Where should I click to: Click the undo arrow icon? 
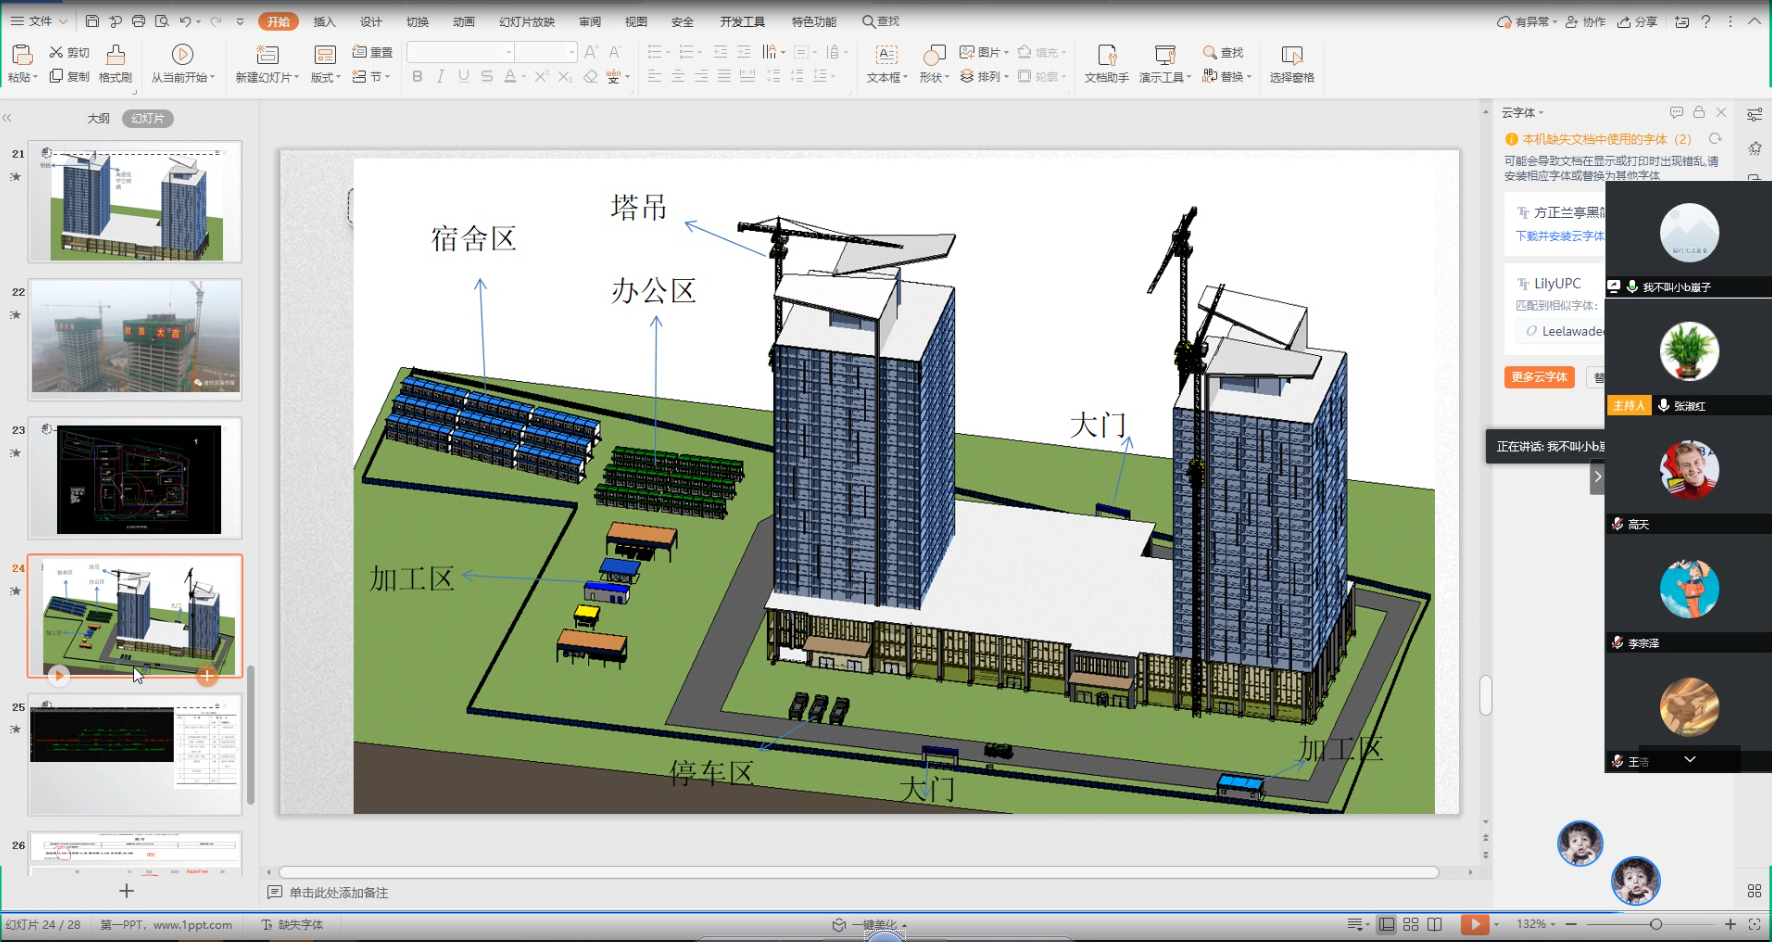(x=185, y=21)
